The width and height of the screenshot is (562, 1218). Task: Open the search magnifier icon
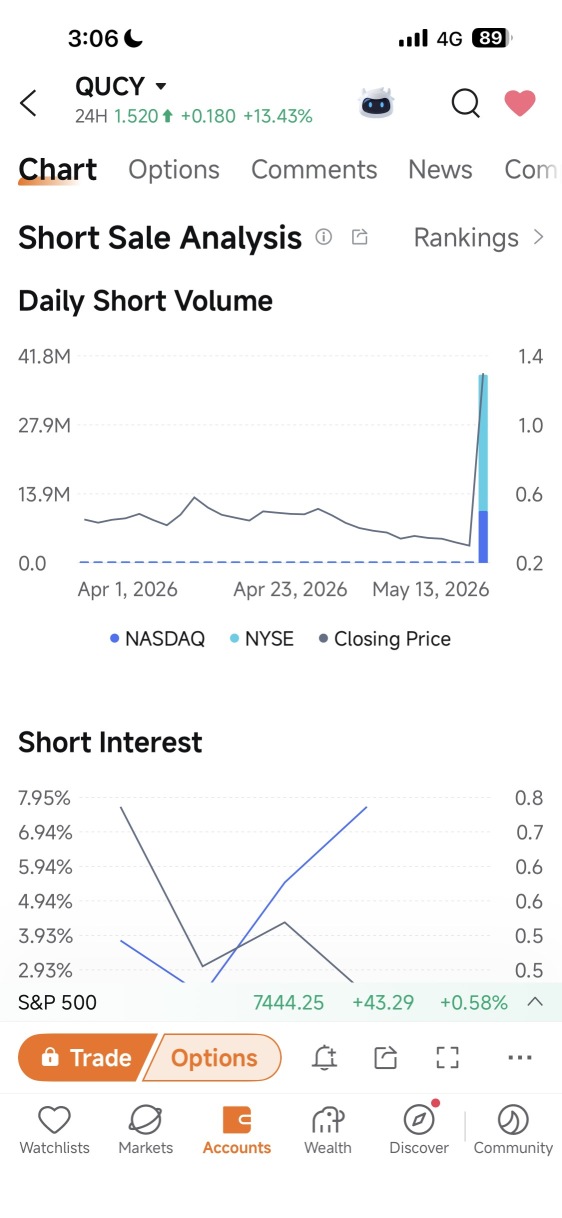[x=465, y=102]
